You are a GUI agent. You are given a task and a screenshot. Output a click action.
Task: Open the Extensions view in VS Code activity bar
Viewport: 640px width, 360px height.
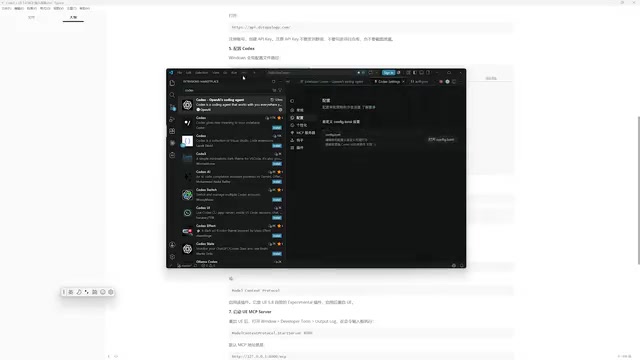(172, 131)
